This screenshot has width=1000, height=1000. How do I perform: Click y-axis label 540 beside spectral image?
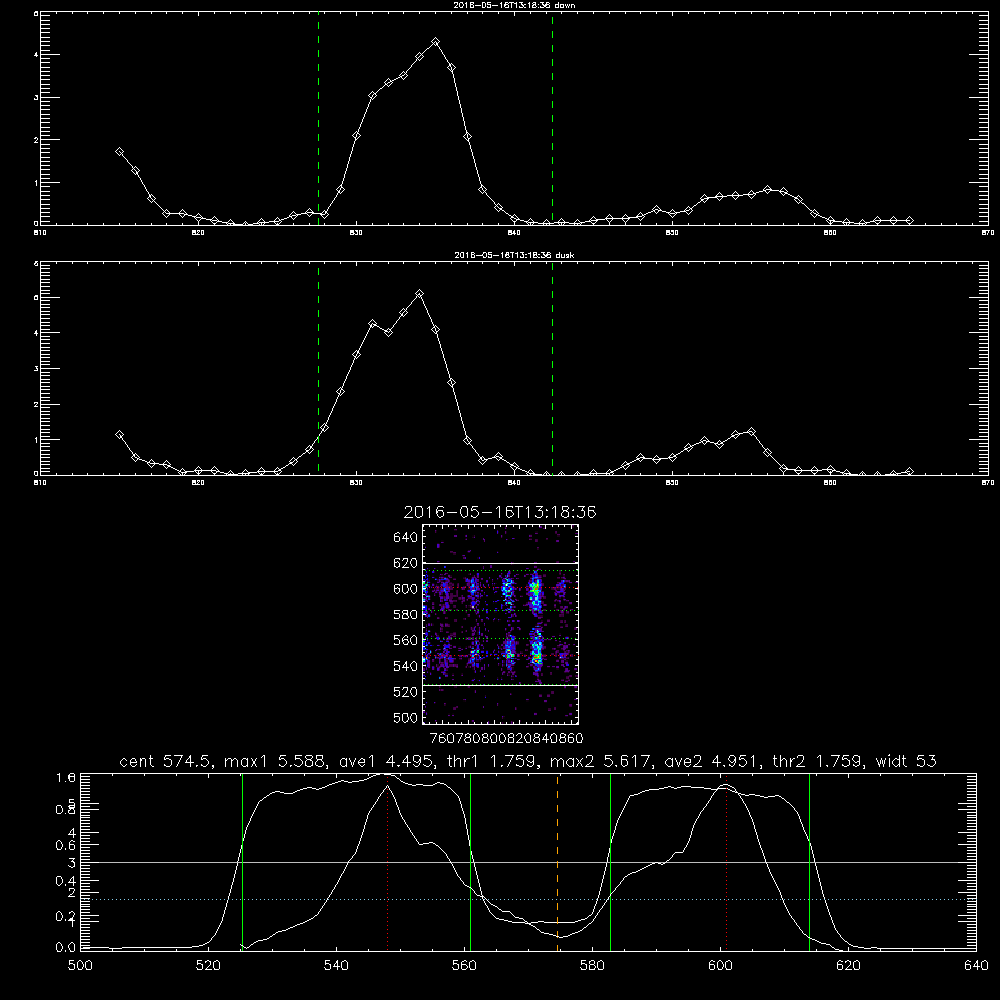pyautogui.click(x=406, y=666)
